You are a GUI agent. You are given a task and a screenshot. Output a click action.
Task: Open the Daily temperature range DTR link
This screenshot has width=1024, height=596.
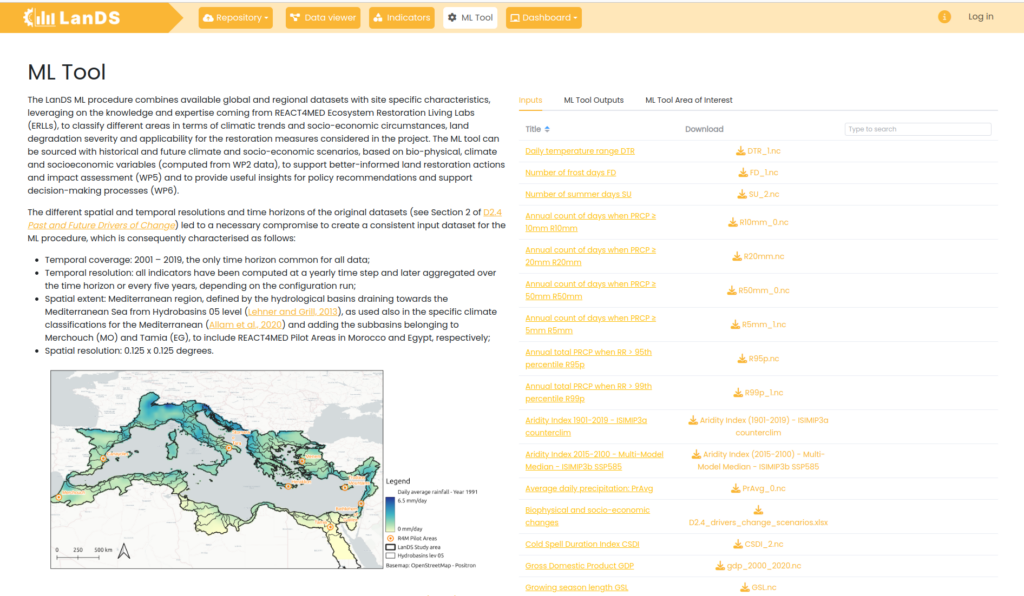[x=580, y=151]
